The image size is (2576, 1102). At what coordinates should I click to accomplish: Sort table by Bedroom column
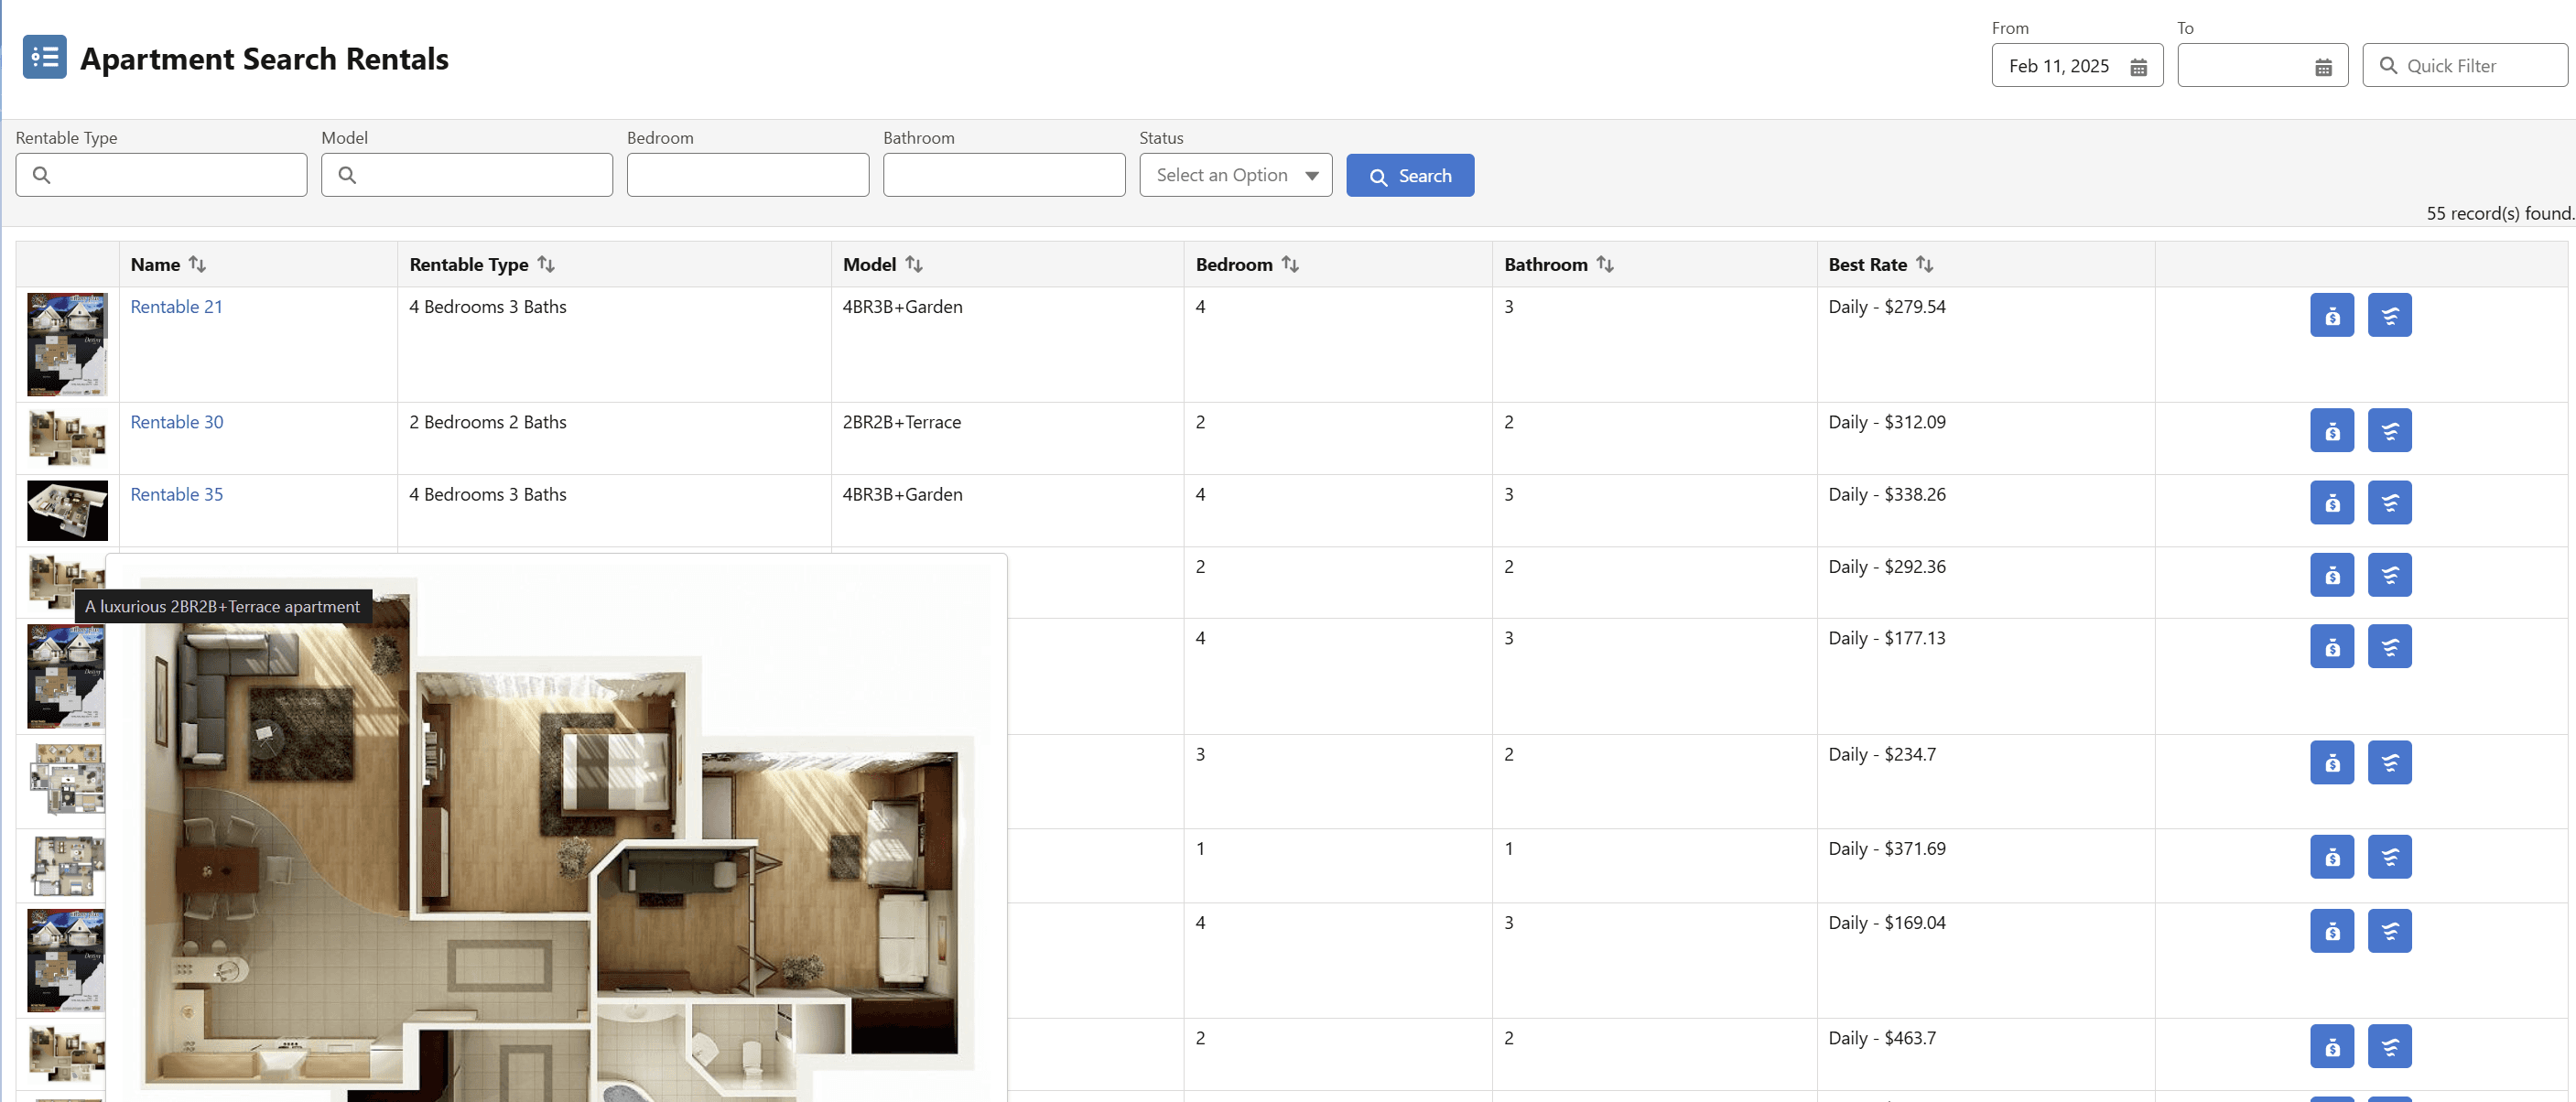pos(1290,264)
